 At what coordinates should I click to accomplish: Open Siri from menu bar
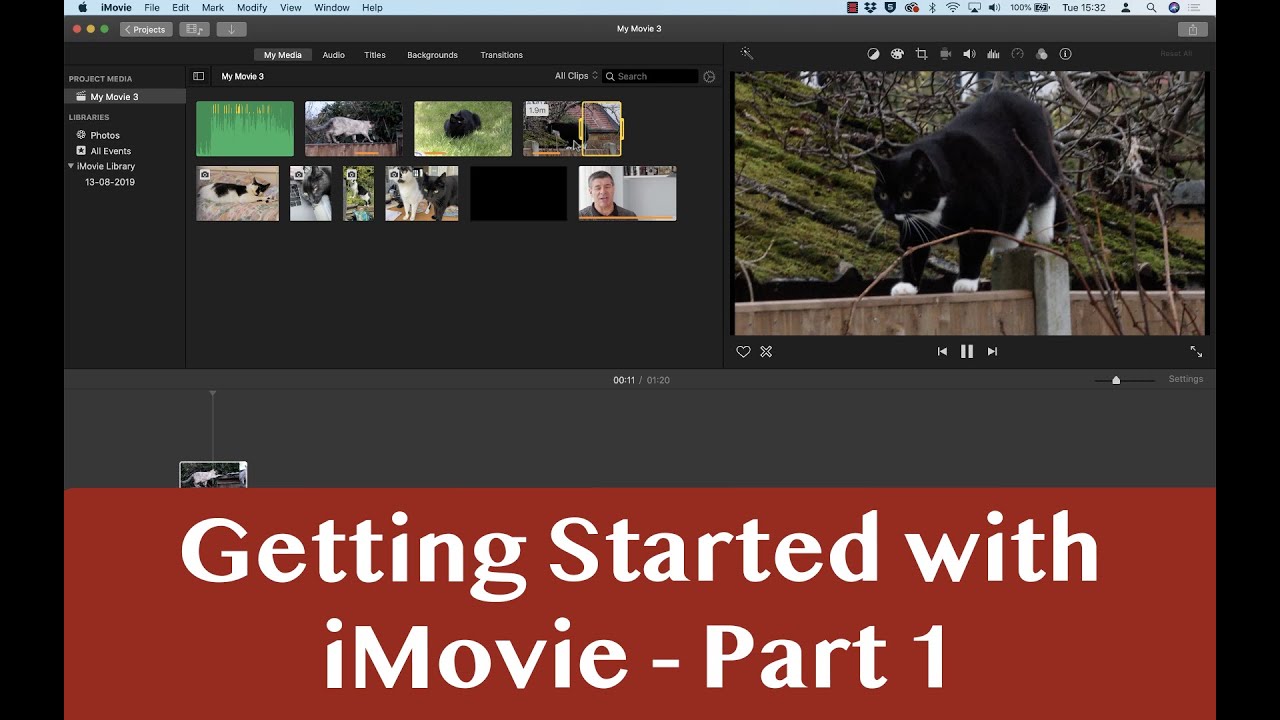(1173, 7)
